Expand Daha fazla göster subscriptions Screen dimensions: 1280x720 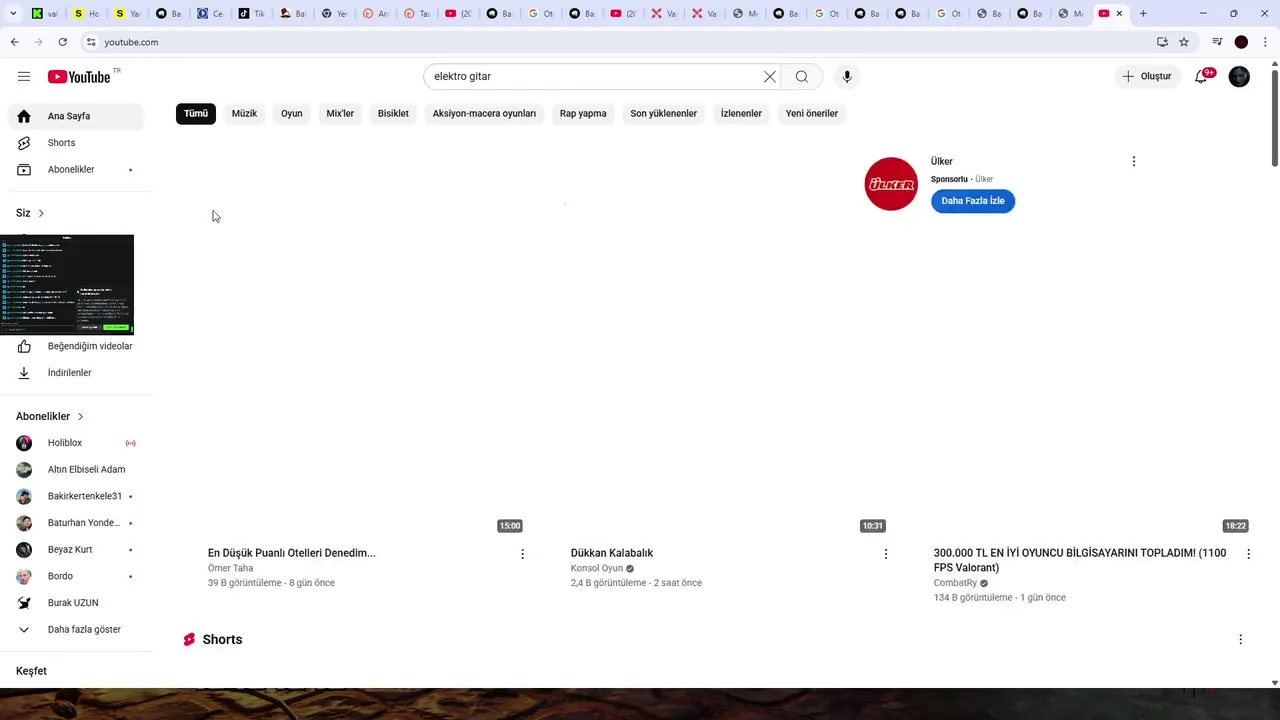pos(76,630)
